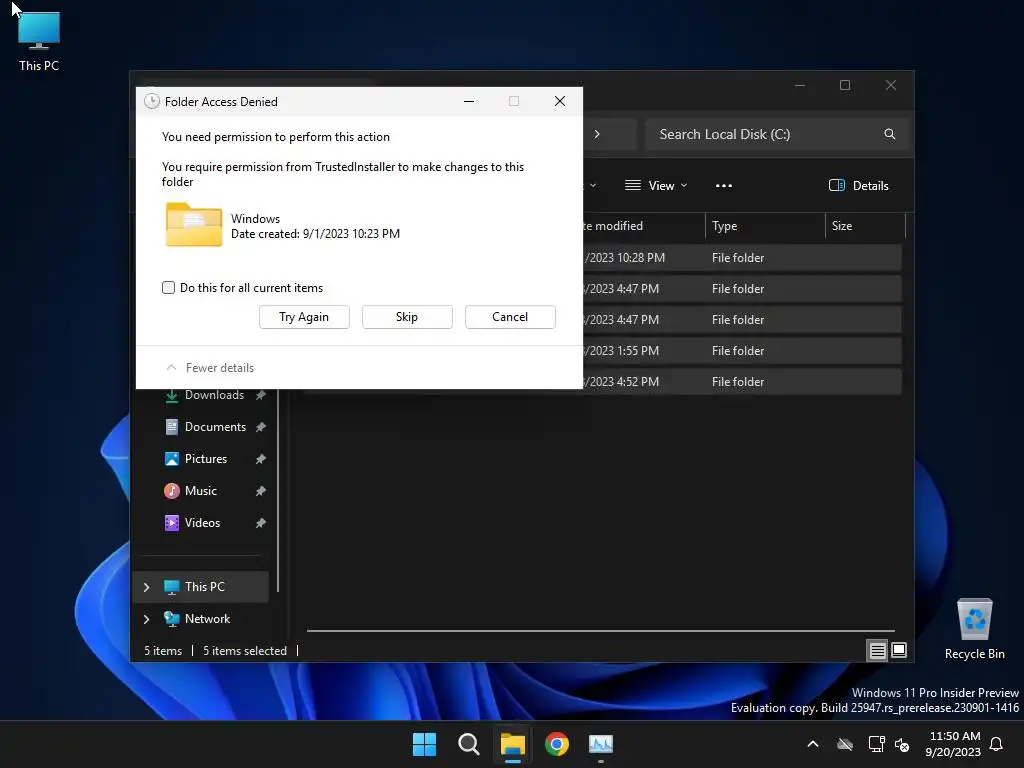
Task: Open the Recycle Bin desktop icon
Action: click(974, 628)
